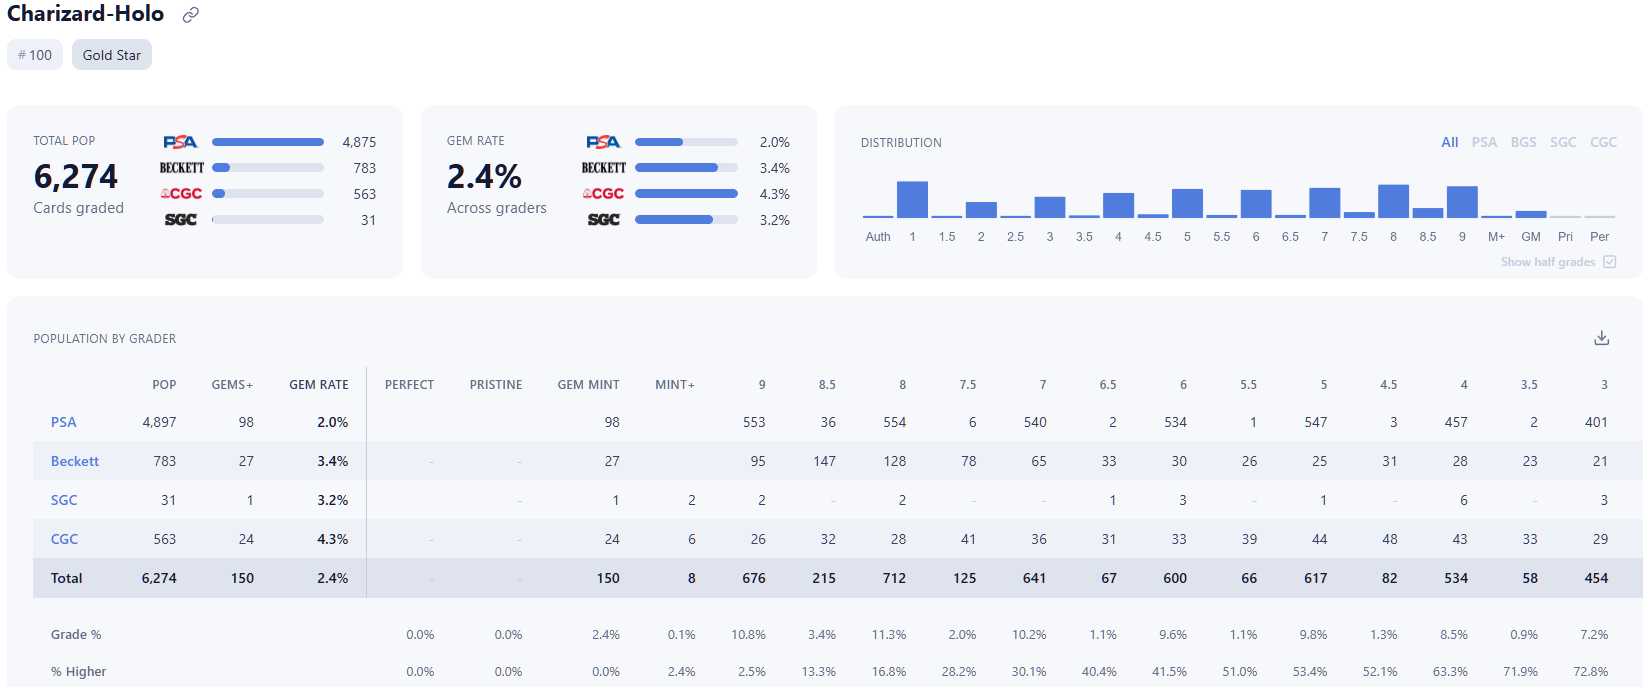This screenshot has width=1643, height=687.
Task: Click the Gold Star tag
Action: (112, 55)
